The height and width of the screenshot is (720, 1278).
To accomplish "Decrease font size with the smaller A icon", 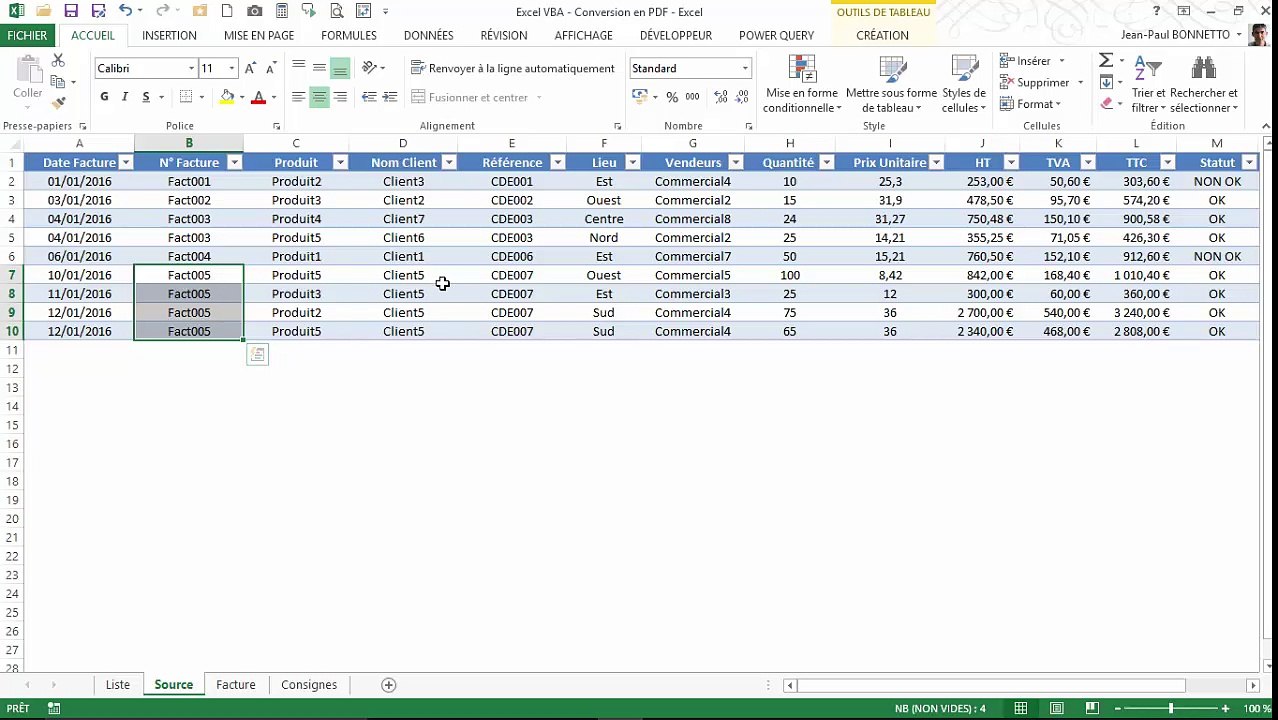I will (270, 68).
